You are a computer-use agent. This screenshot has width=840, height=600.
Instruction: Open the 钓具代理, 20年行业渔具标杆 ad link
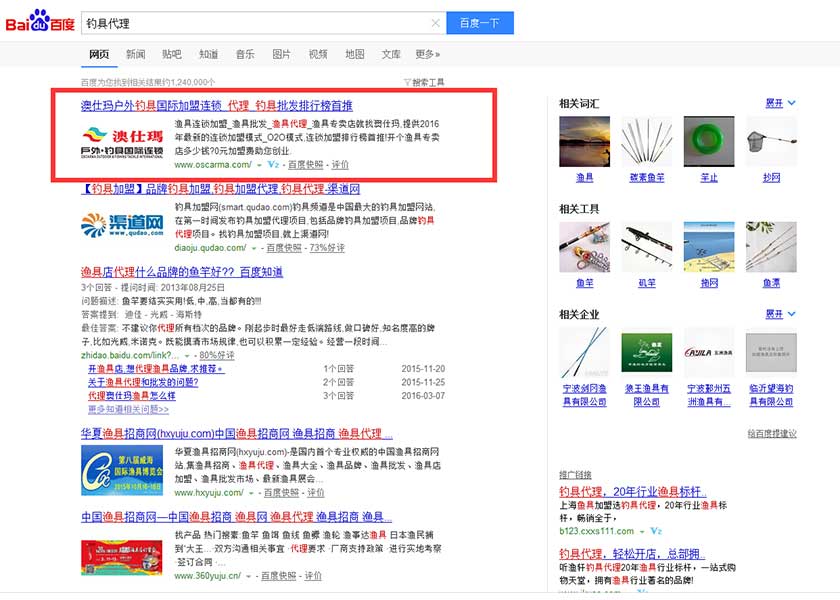(633, 492)
